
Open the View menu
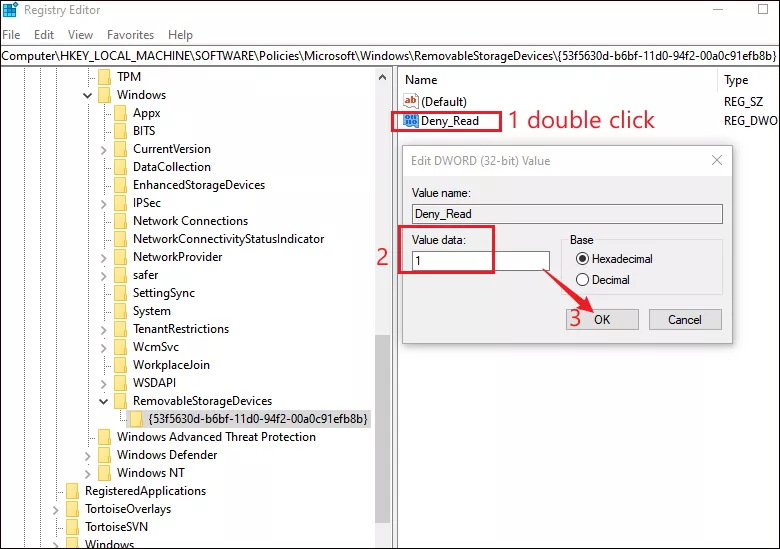click(80, 35)
